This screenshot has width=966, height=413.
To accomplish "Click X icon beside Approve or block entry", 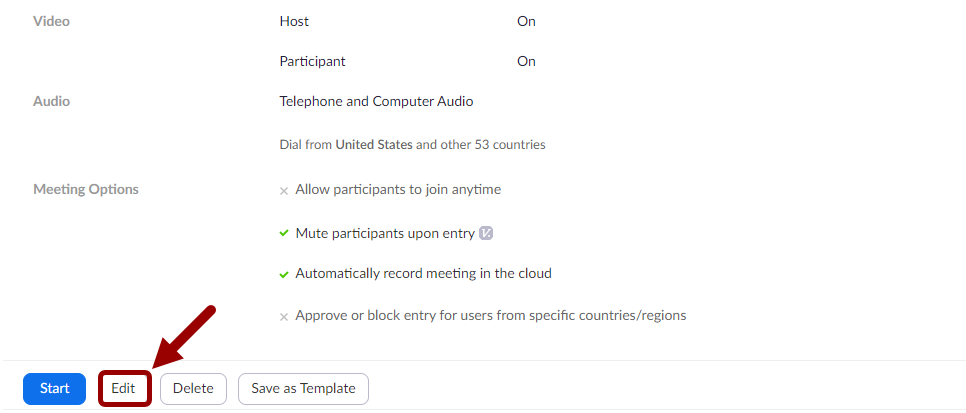I will pyautogui.click(x=284, y=316).
